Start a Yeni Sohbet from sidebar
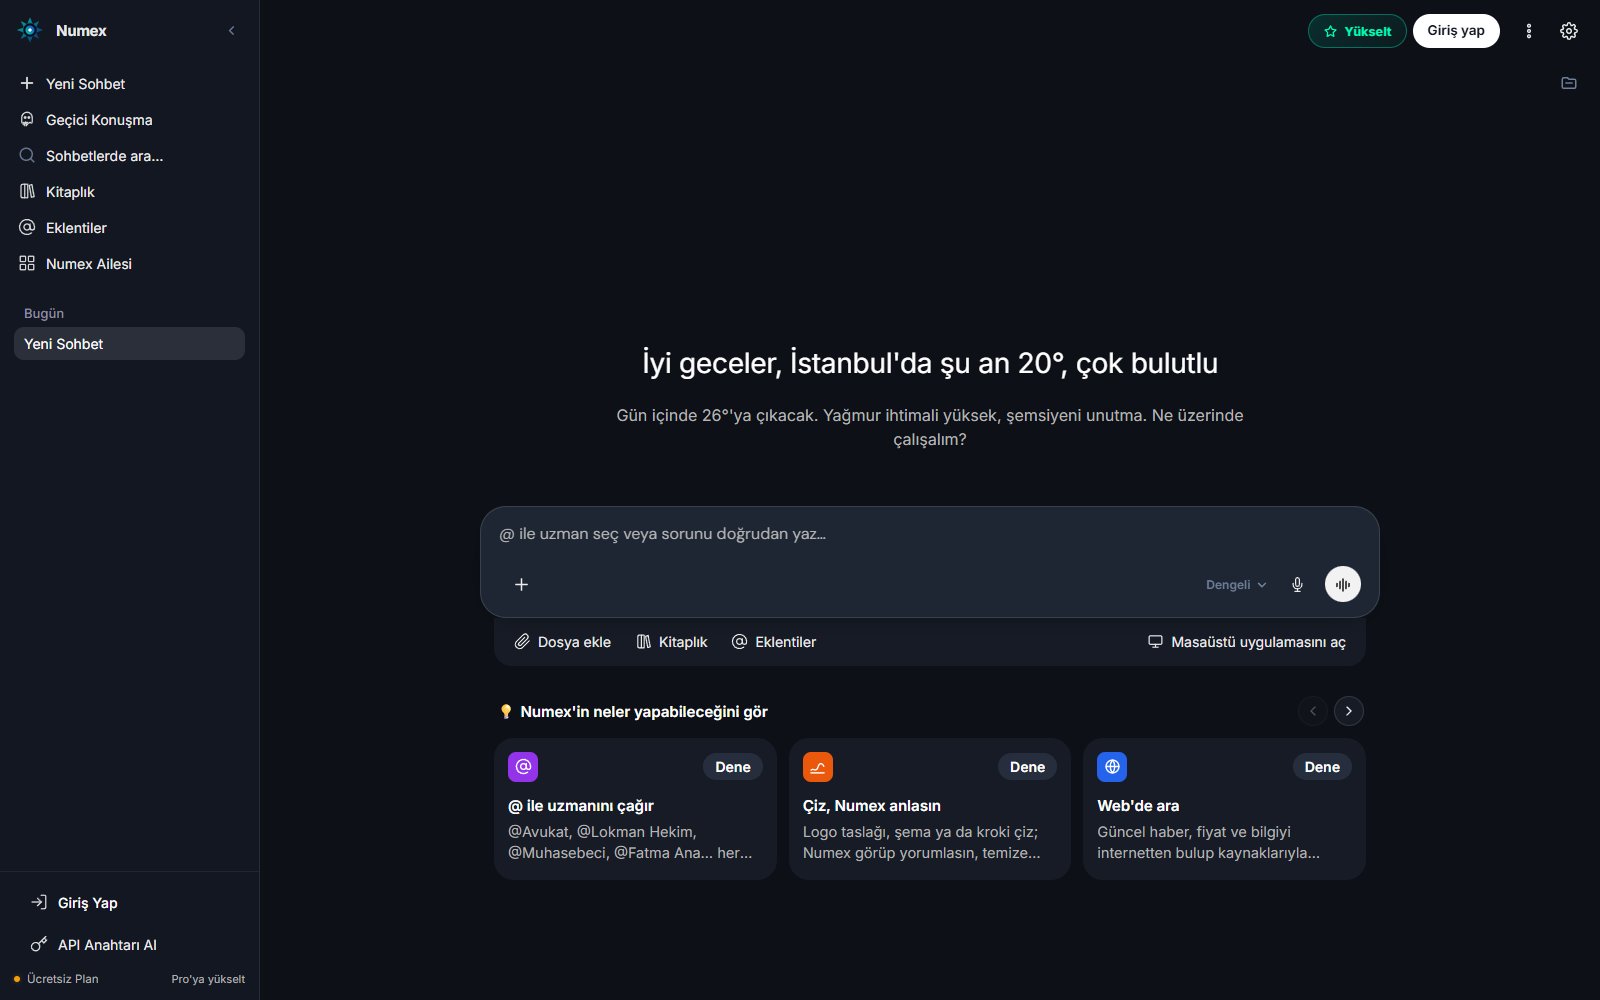 [x=129, y=84]
